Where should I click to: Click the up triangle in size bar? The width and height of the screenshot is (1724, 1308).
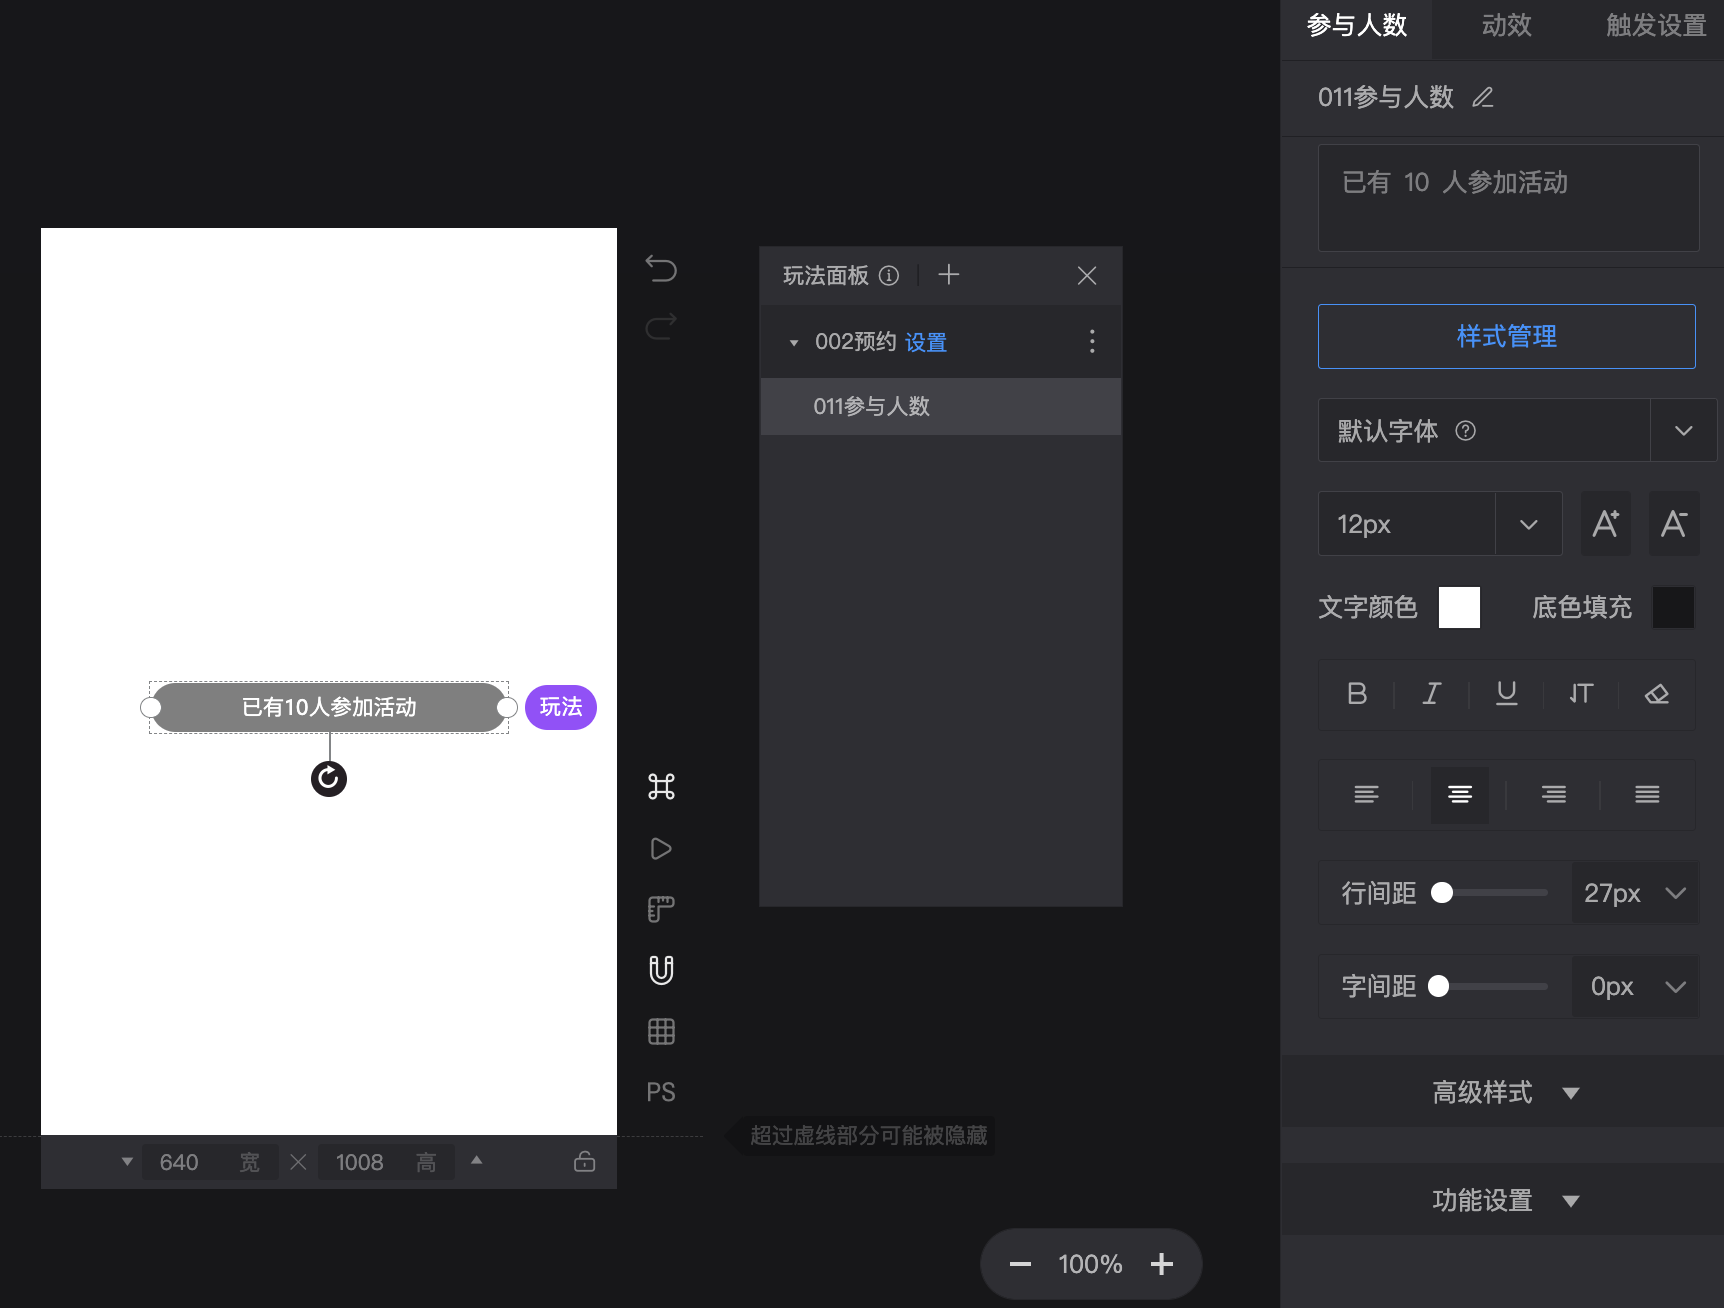click(477, 1160)
